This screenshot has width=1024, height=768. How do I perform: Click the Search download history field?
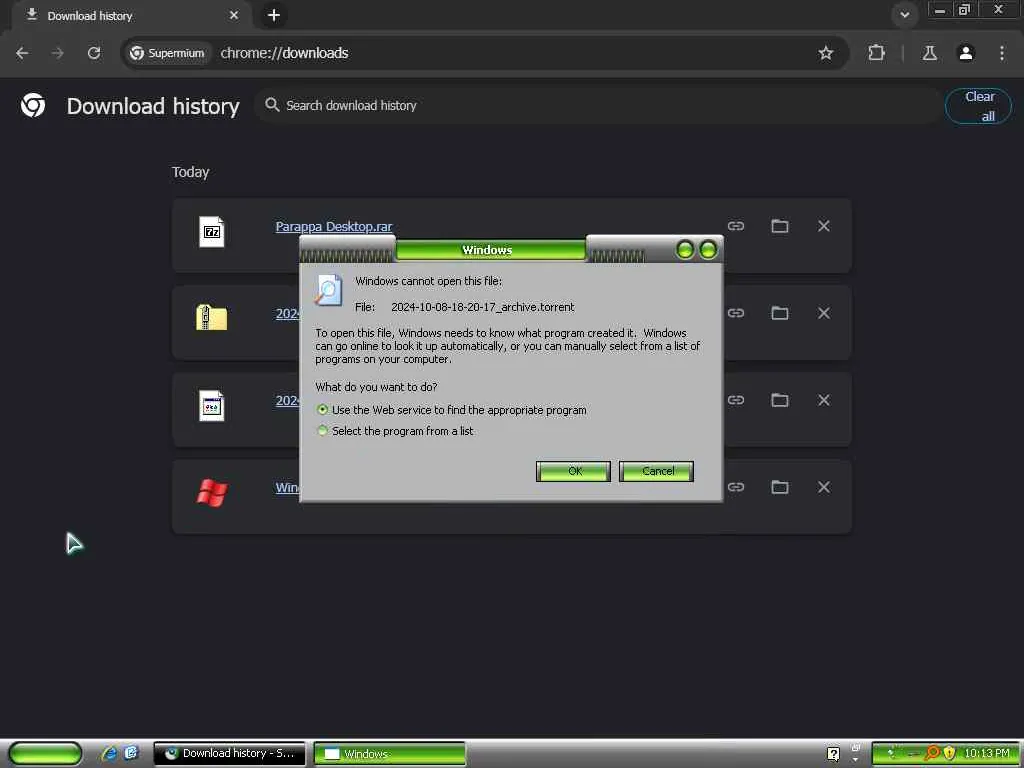pos(598,105)
